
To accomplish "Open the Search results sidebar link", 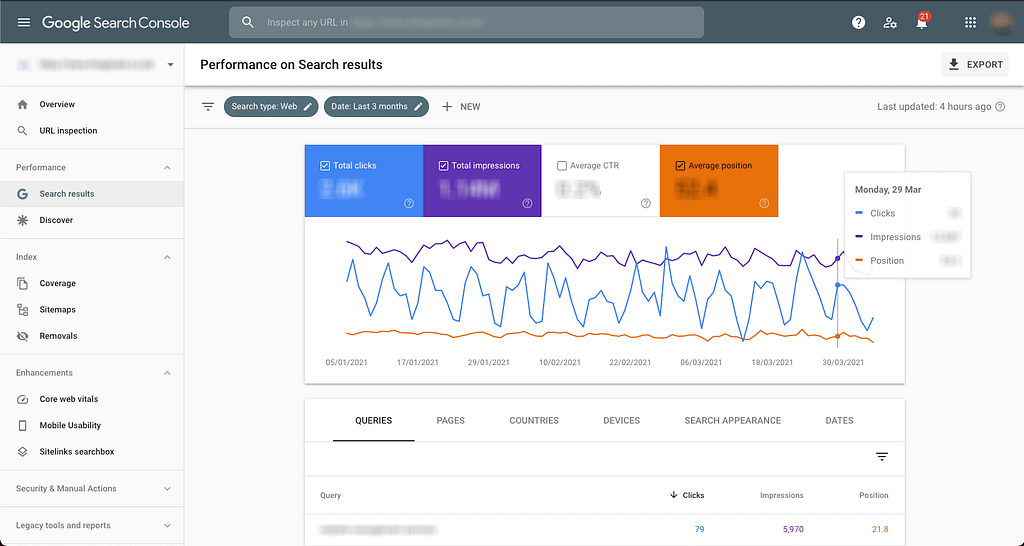I will pyautogui.click(x=91, y=194).
